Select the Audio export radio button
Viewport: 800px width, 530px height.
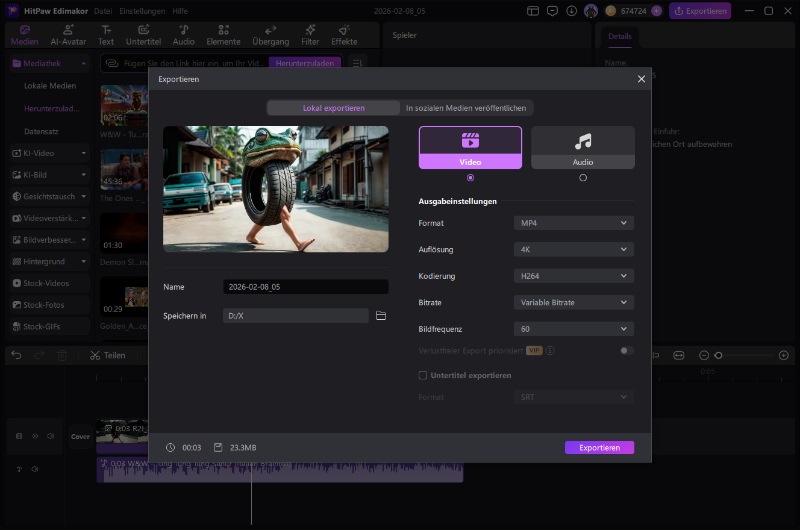pyautogui.click(x=583, y=178)
